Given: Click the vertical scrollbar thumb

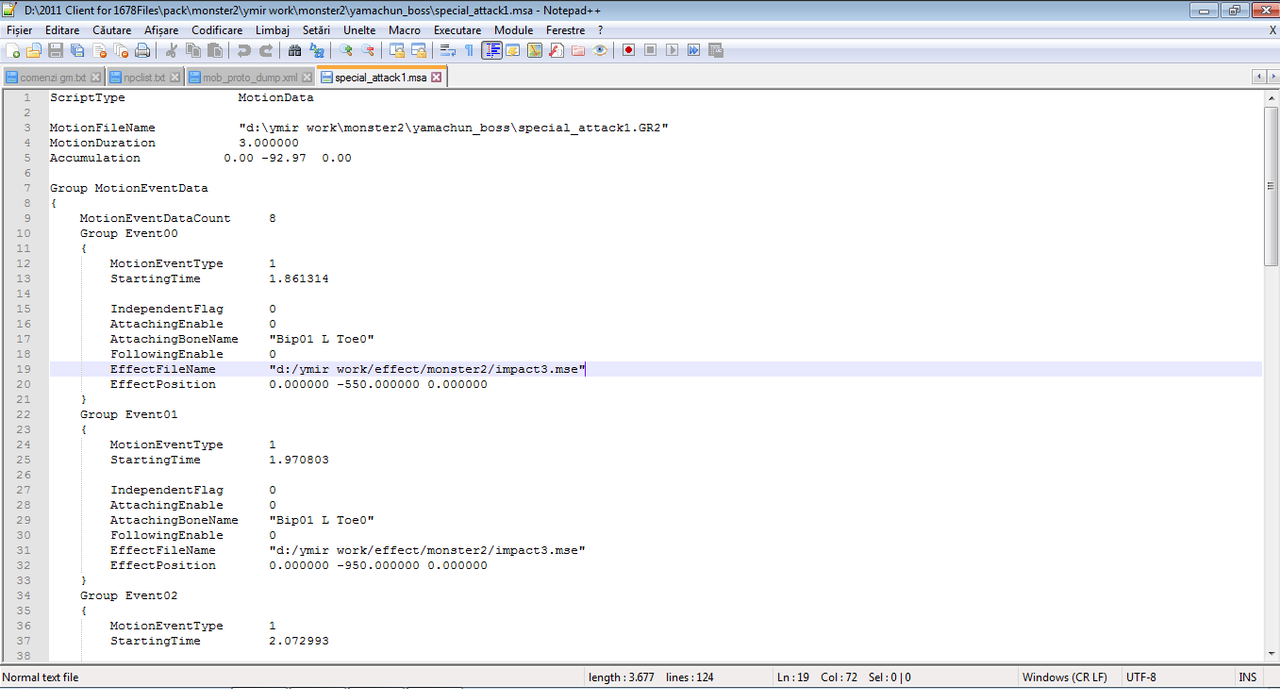Looking at the screenshot, I should tap(1271, 184).
